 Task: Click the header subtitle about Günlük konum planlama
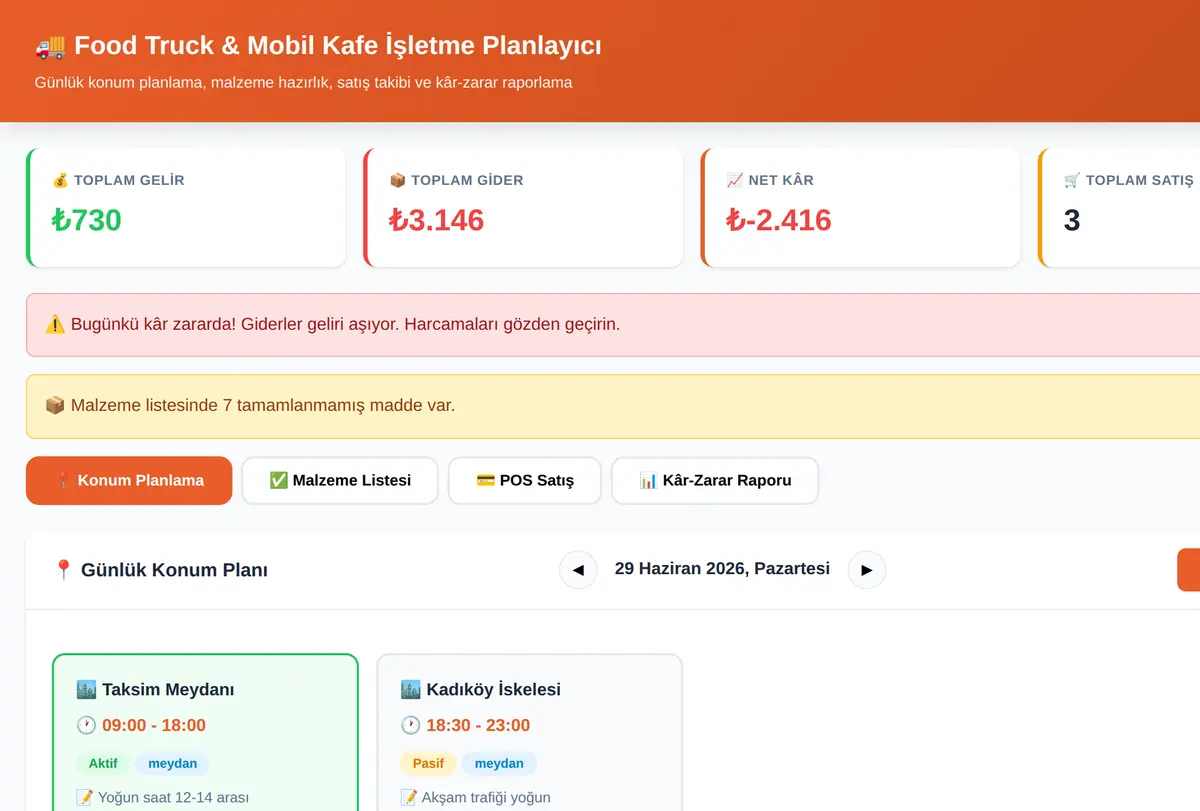[x=304, y=83]
